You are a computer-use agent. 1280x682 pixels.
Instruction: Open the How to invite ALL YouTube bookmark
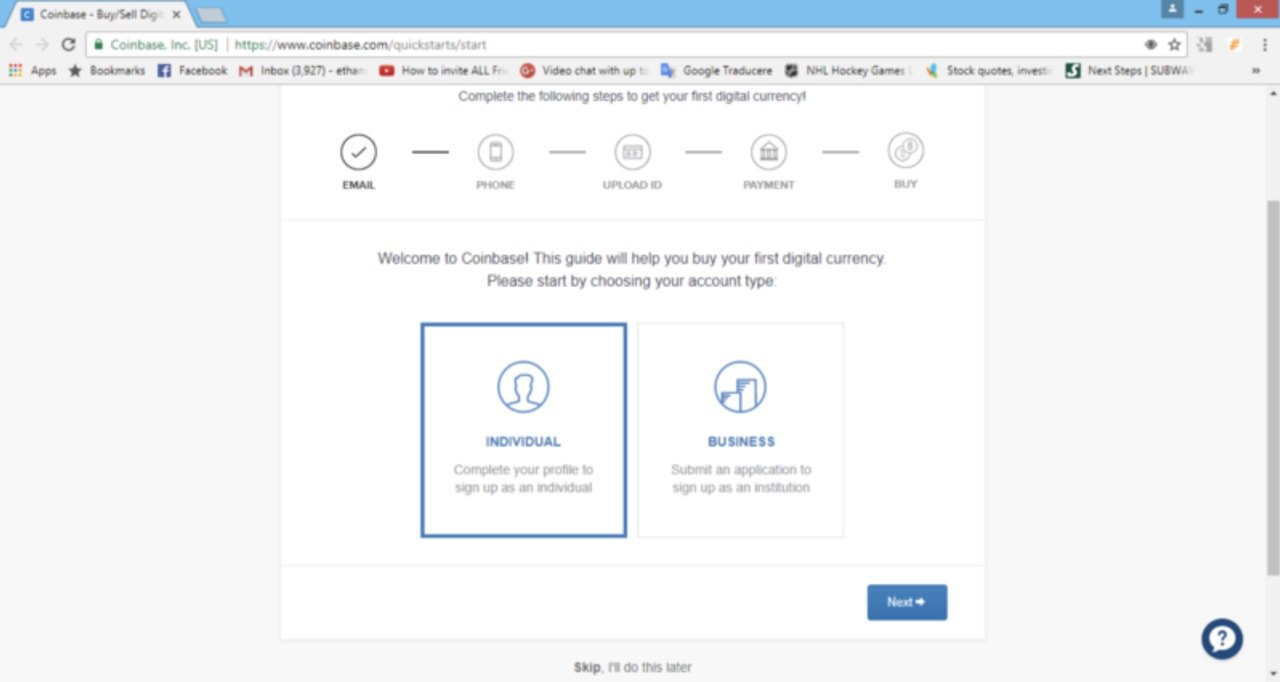coord(444,71)
